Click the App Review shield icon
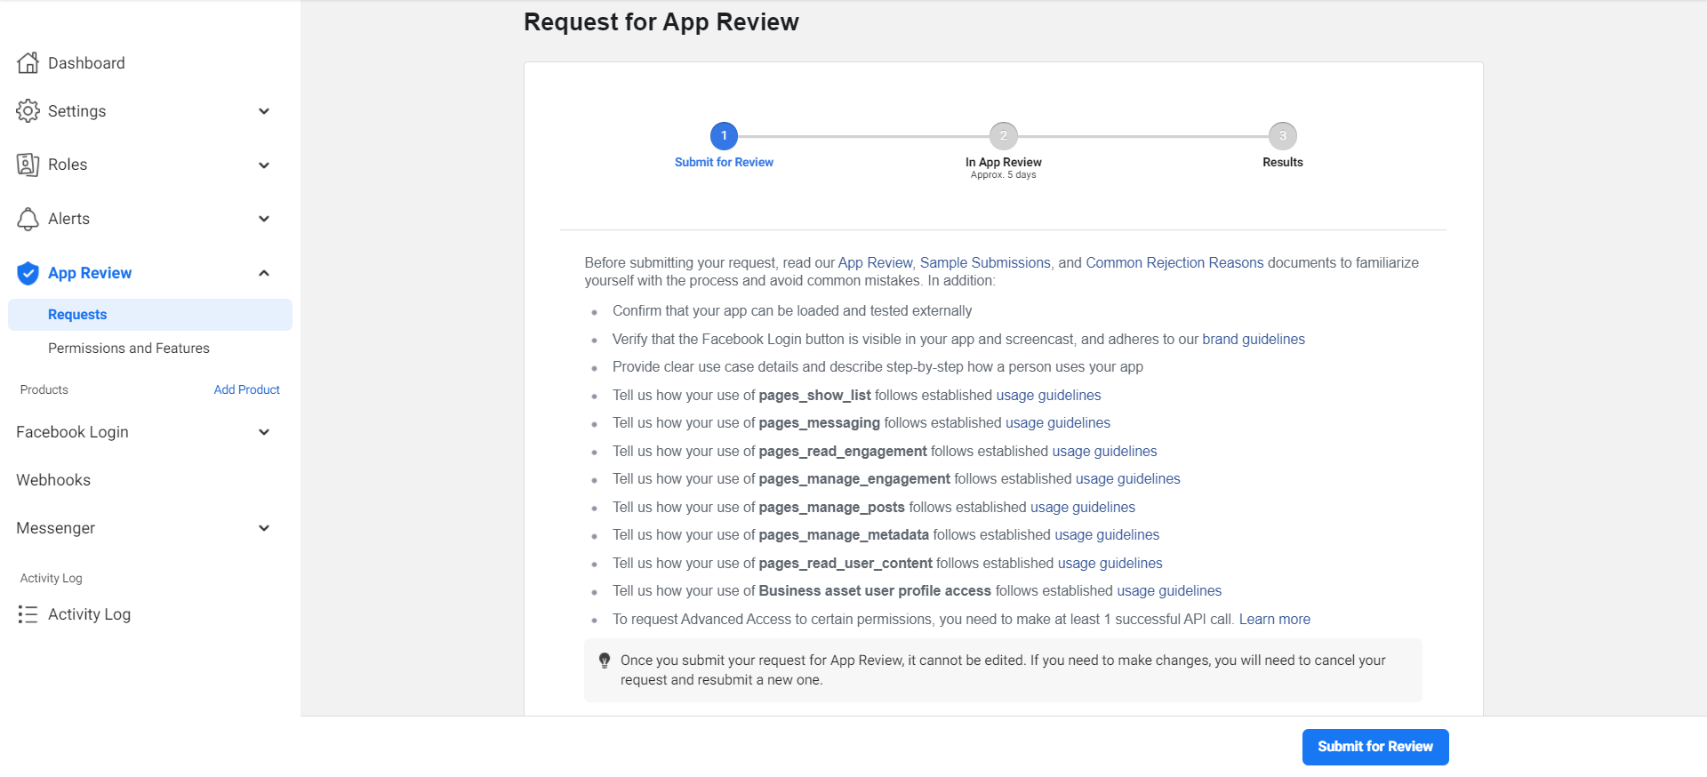This screenshot has width=1707, height=777. tap(28, 273)
